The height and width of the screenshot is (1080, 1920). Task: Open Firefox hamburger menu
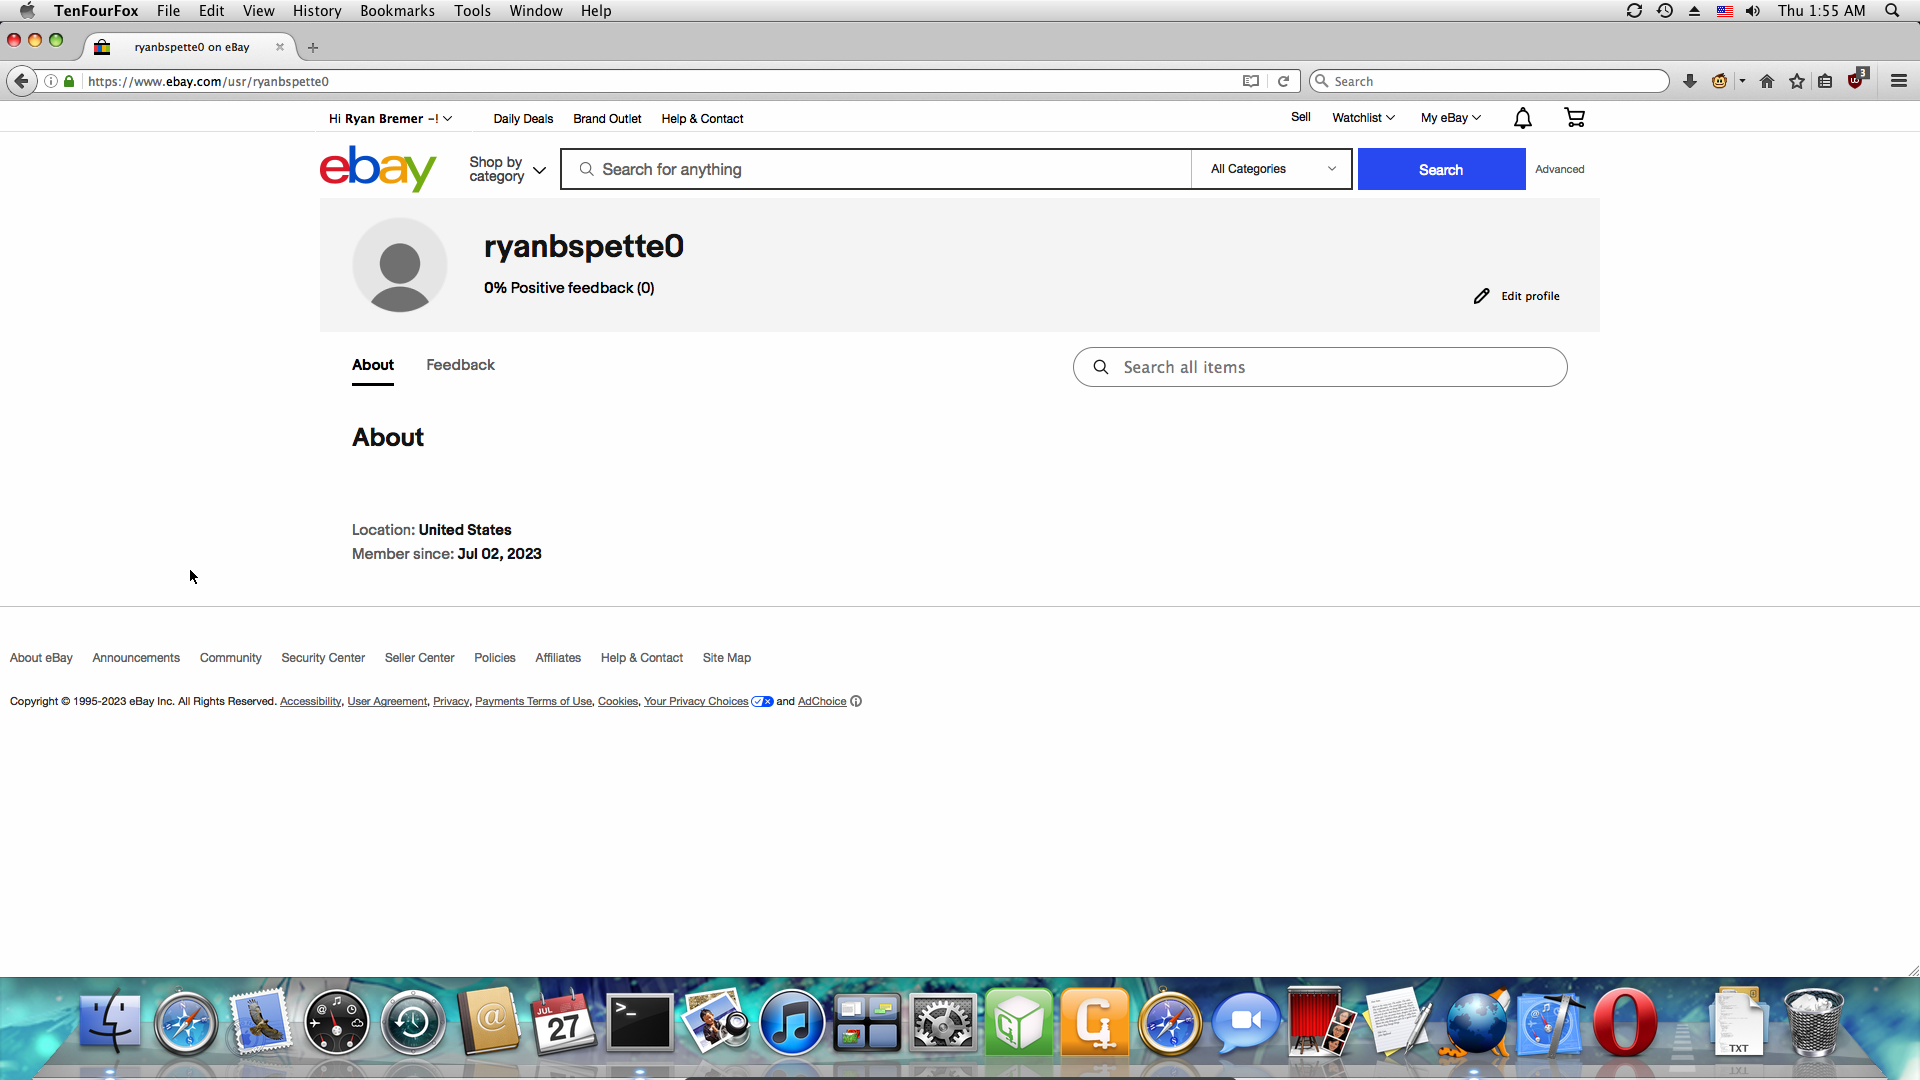click(1898, 81)
